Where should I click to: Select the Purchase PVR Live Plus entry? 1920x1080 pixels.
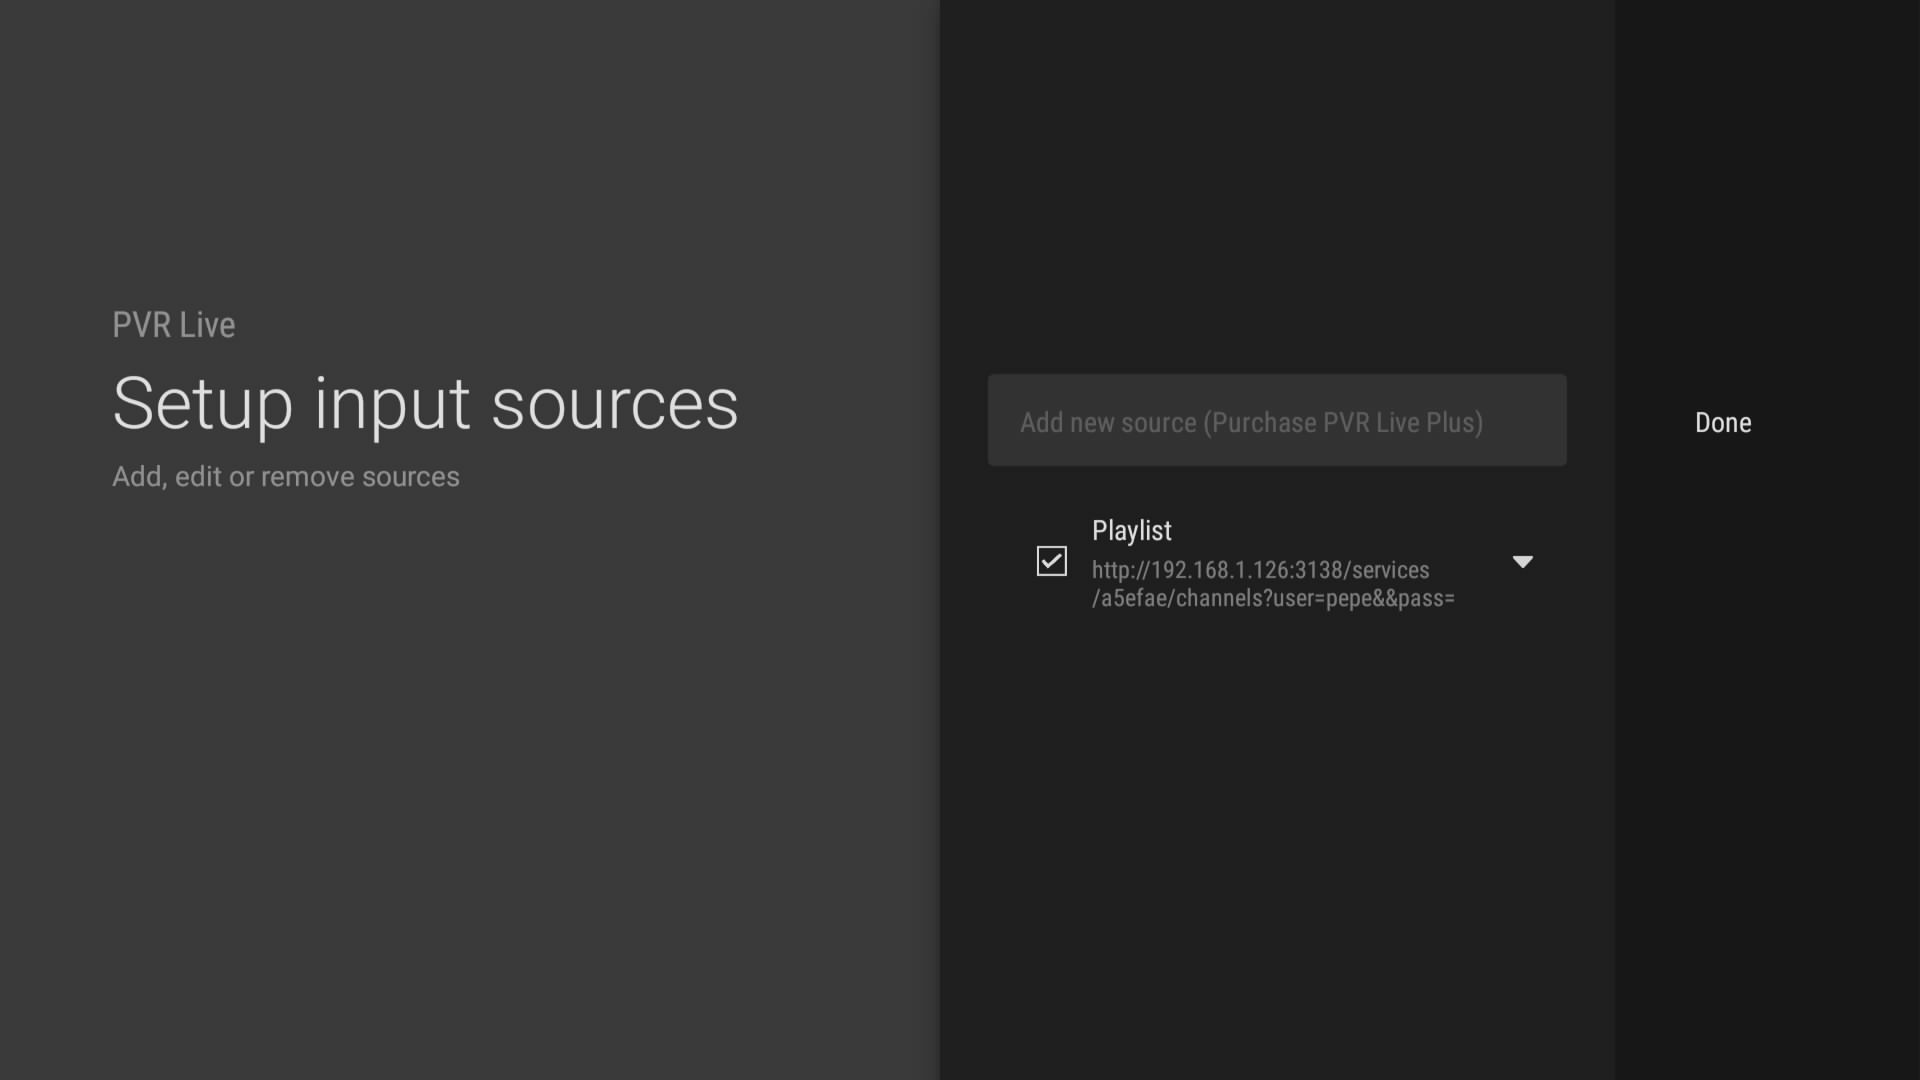(x=1276, y=421)
